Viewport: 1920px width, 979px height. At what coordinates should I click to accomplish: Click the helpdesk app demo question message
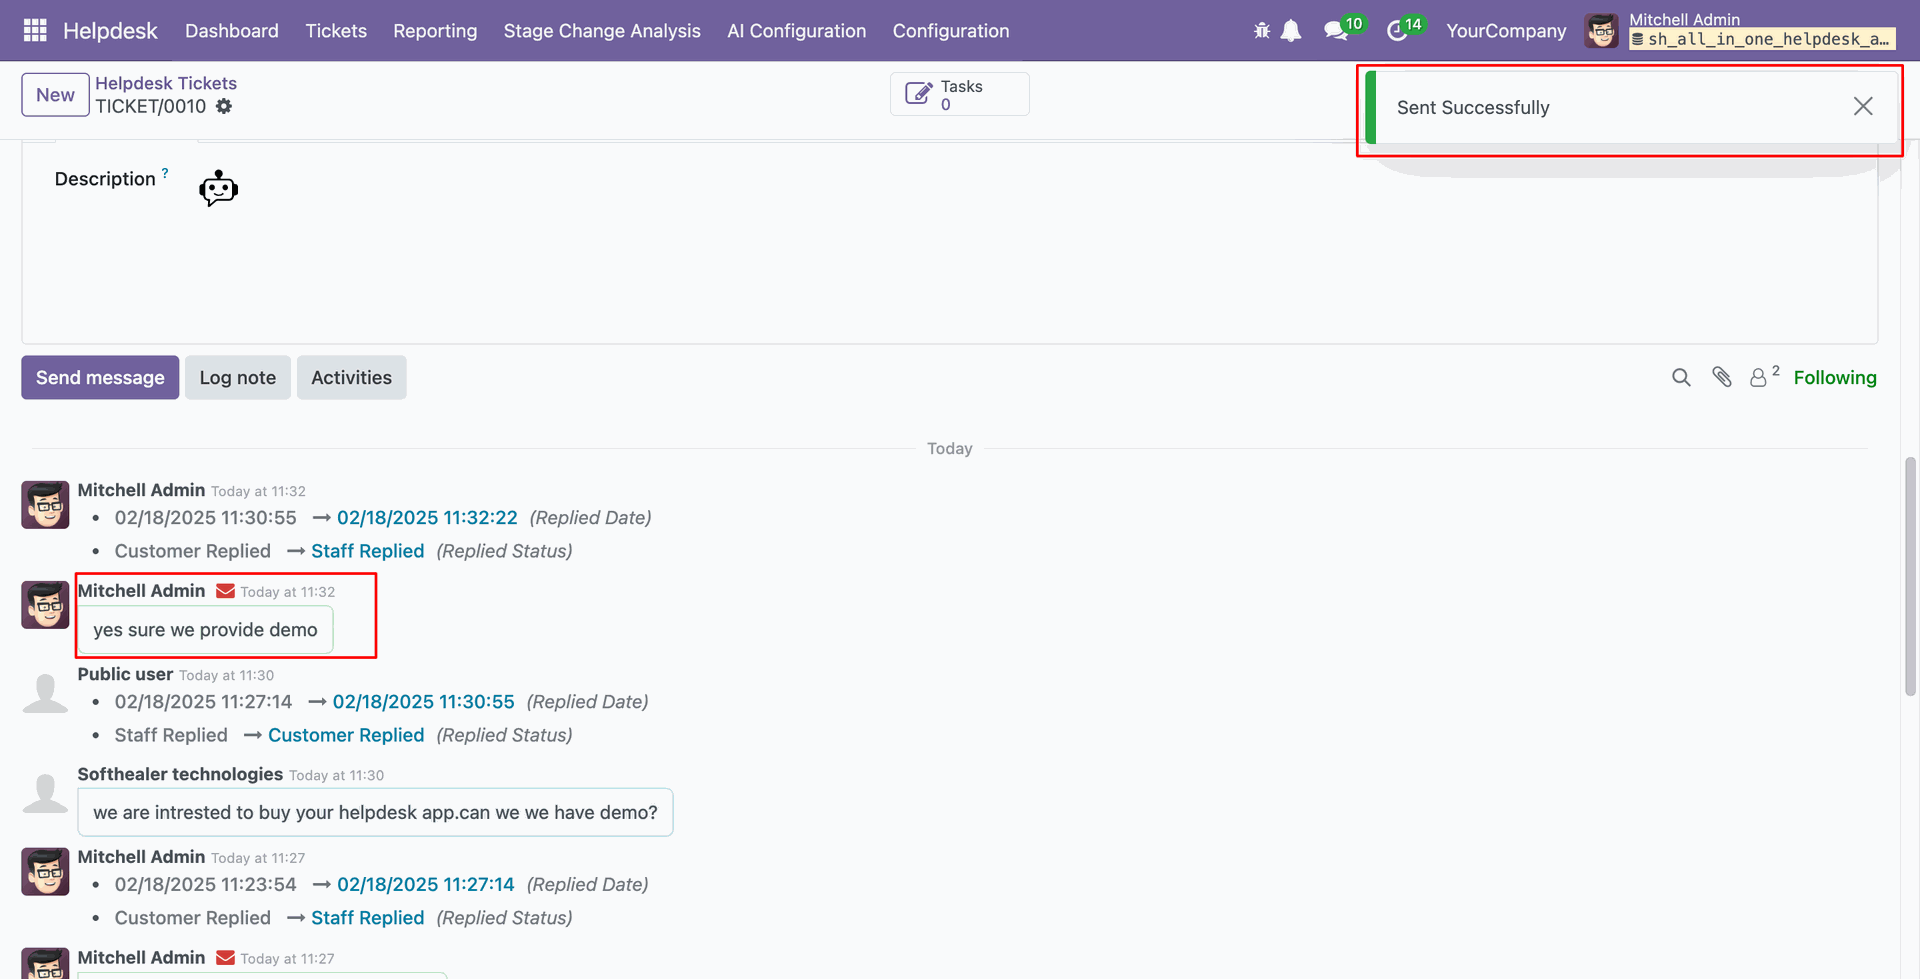tap(375, 812)
